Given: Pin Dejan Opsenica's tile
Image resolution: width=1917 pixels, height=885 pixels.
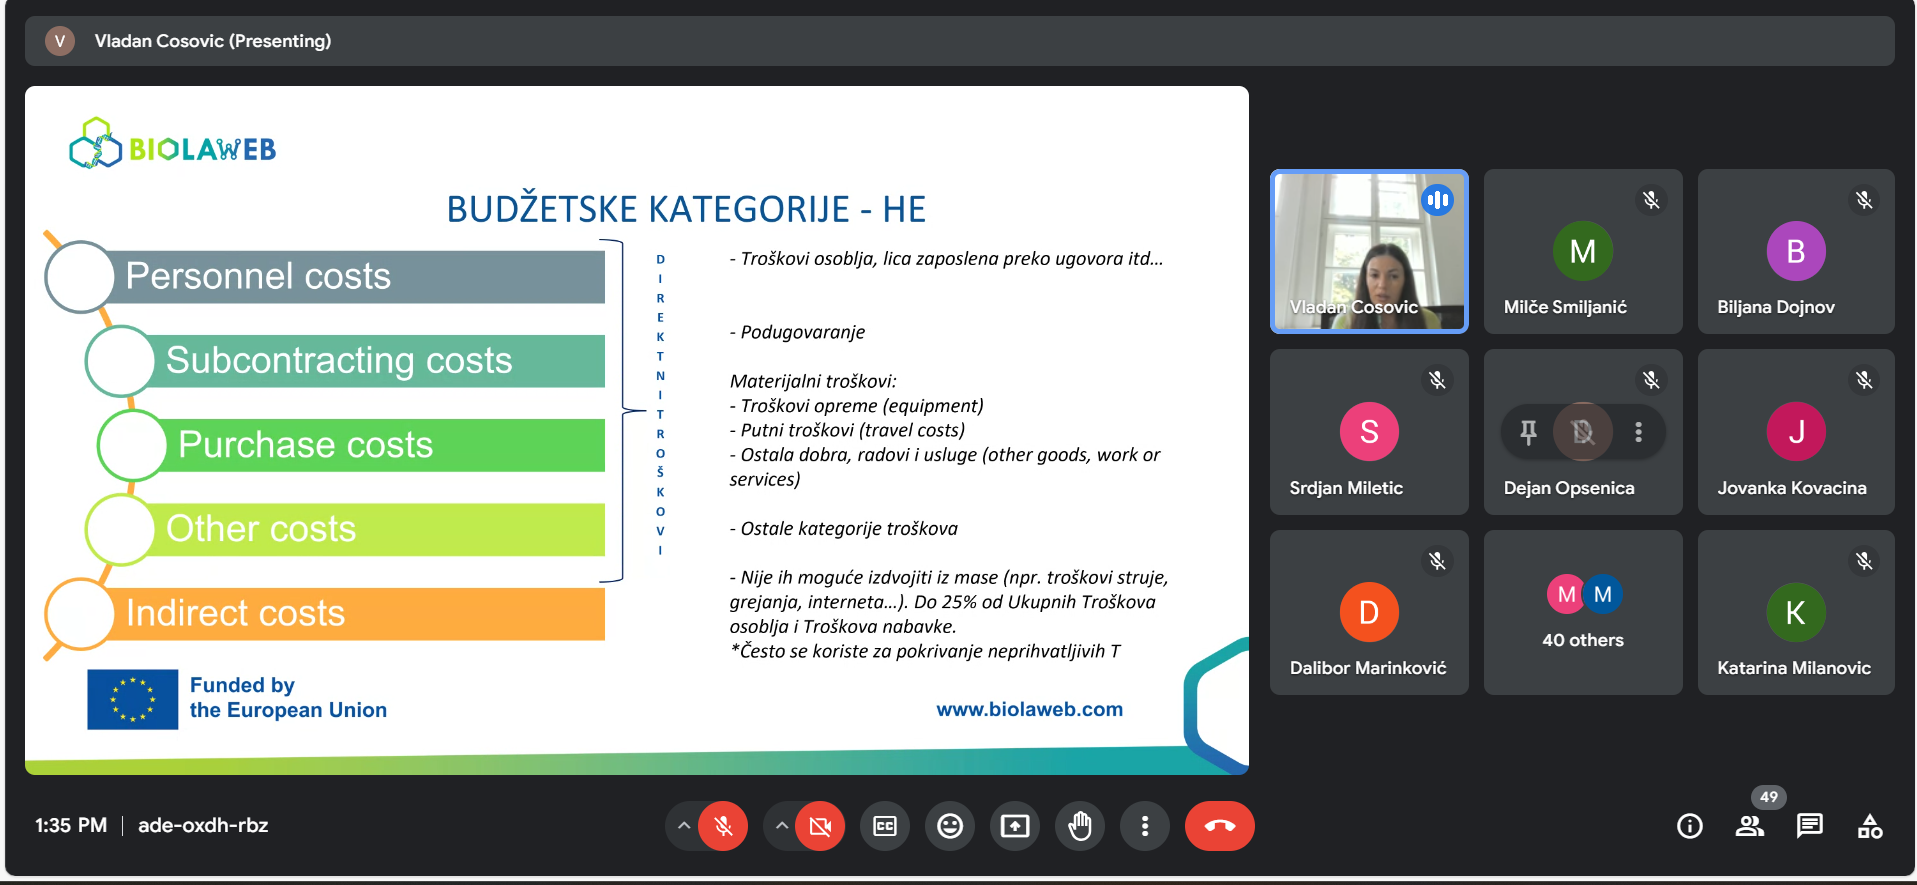Looking at the screenshot, I should [x=1528, y=432].
